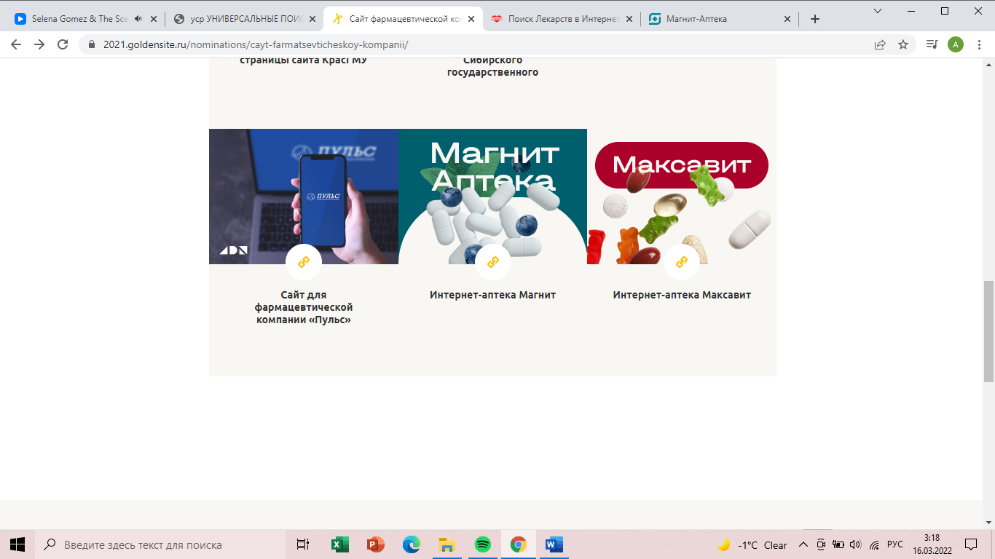
Task: Open Chrome from the taskbar
Action: pyautogui.click(x=518, y=544)
